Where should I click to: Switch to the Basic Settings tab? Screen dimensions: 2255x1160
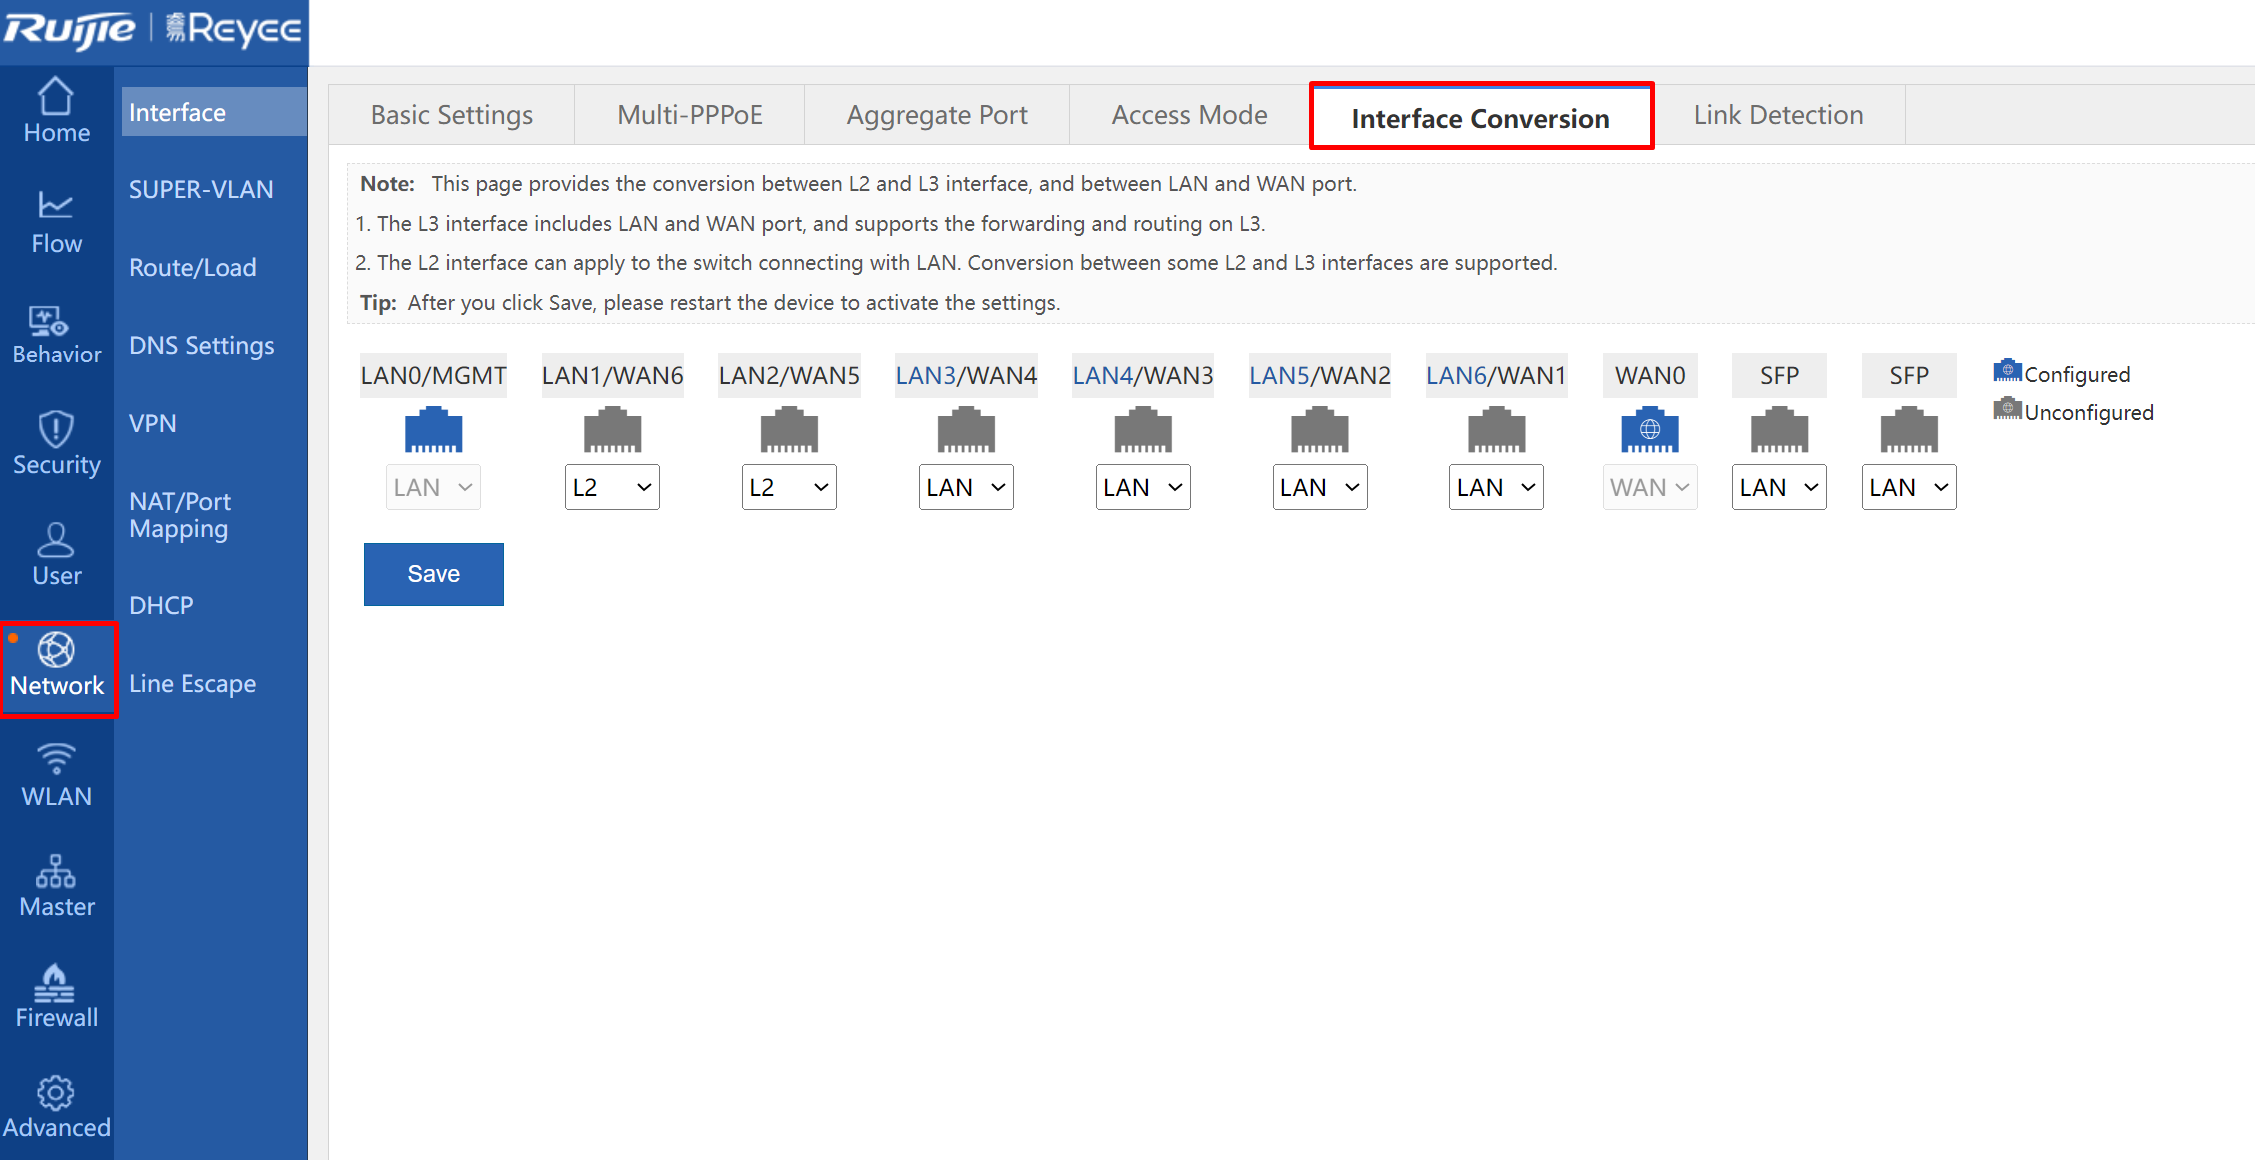[x=451, y=114]
